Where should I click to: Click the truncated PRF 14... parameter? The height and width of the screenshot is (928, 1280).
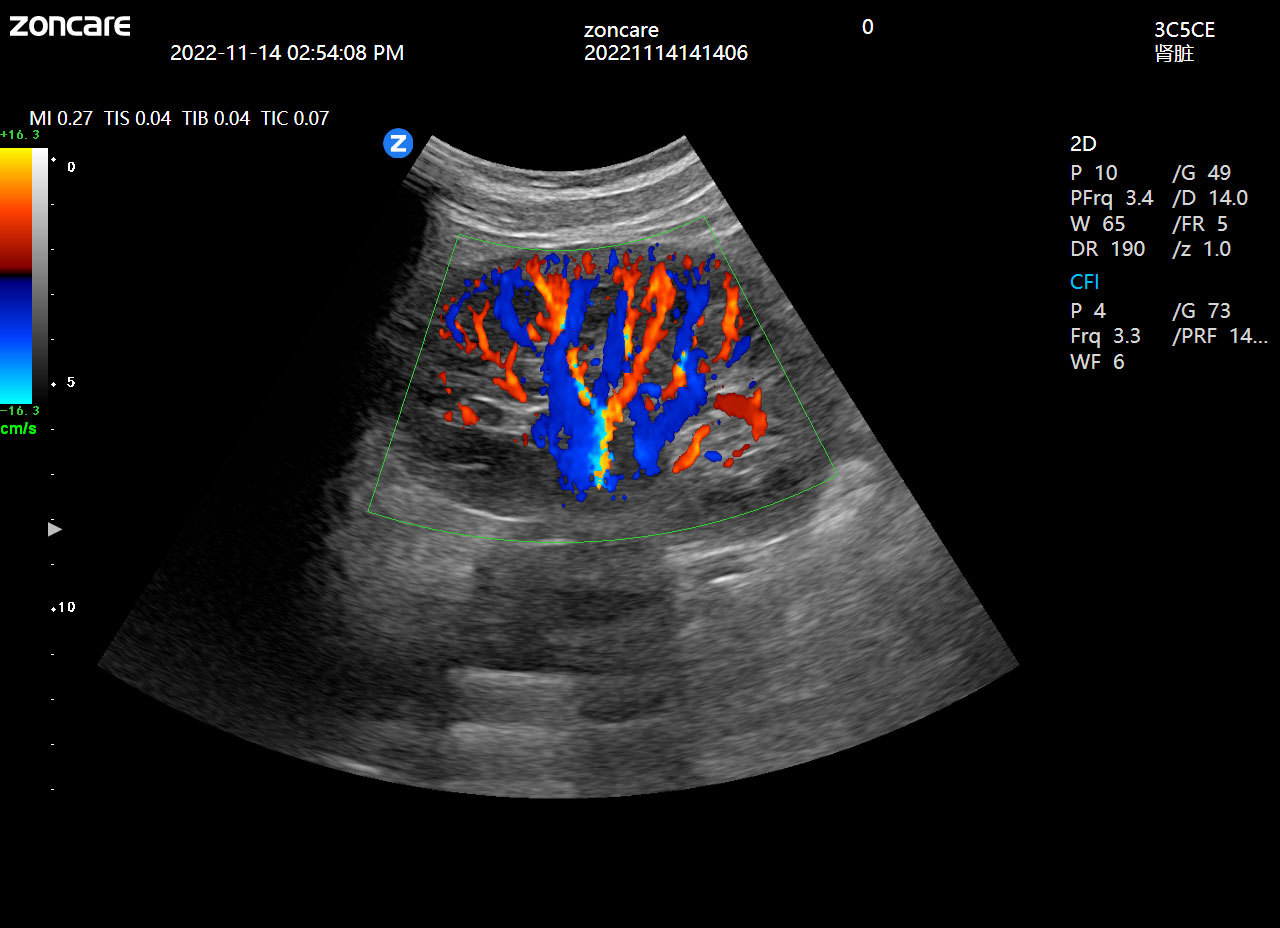coord(1219,336)
